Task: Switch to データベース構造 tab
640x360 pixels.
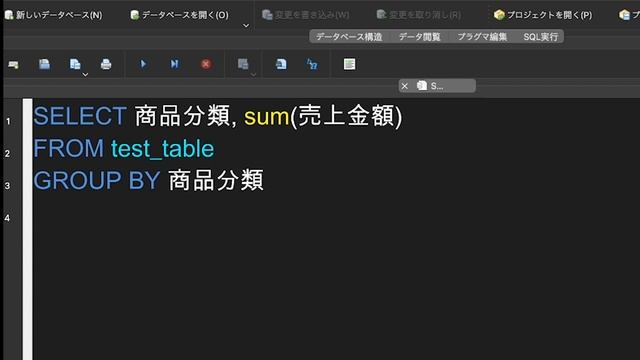Action: (x=349, y=37)
